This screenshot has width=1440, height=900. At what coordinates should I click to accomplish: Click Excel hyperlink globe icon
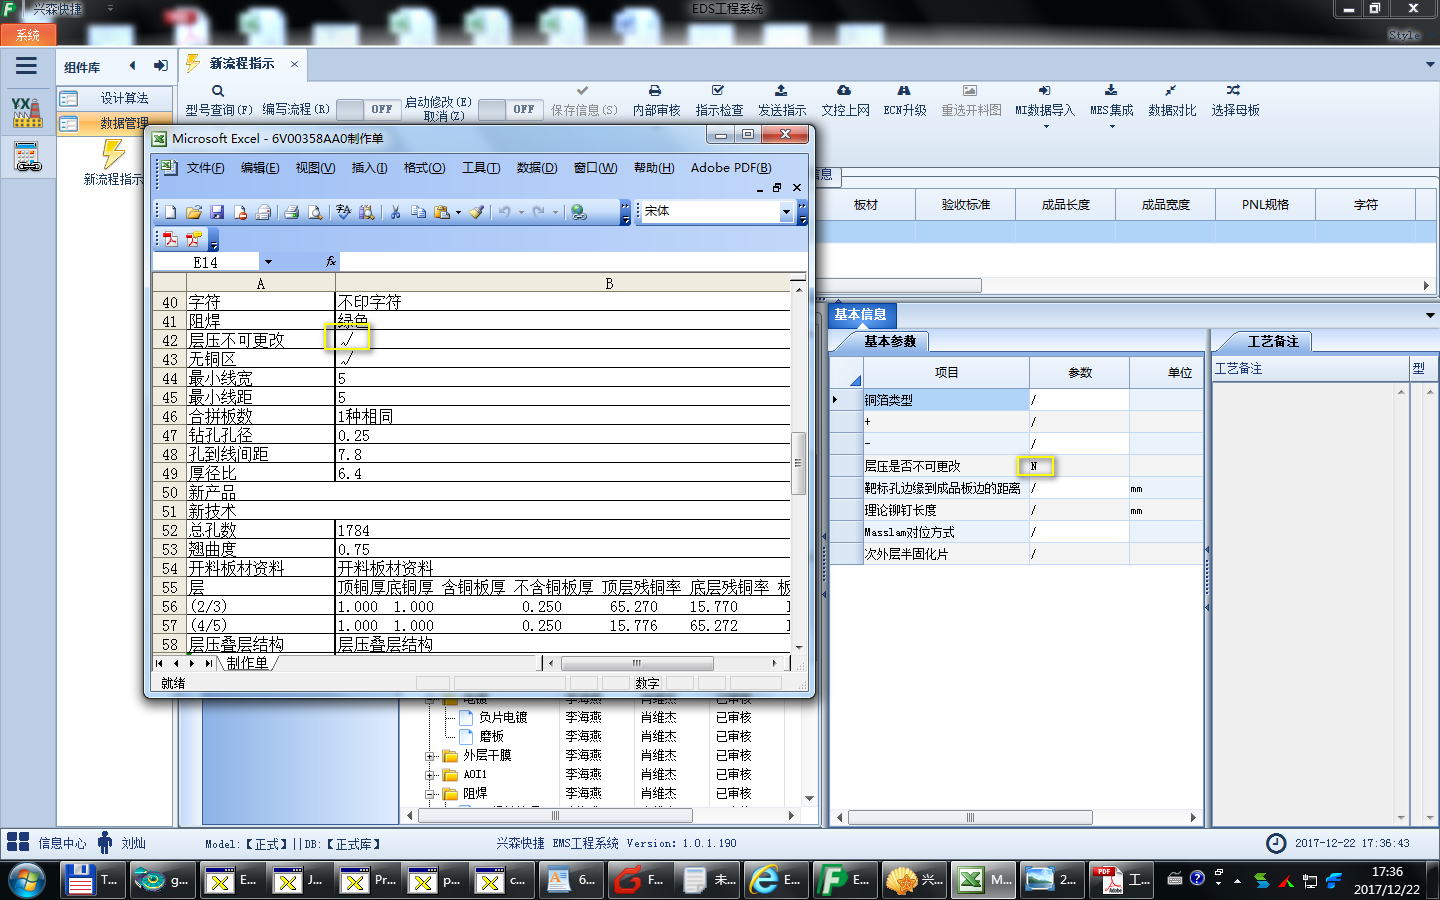(x=579, y=212)
